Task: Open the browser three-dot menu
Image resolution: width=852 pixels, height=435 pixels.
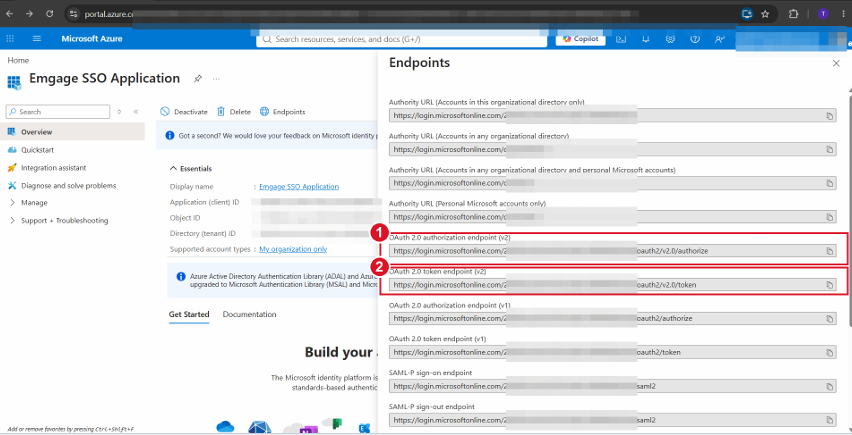Action: click(843, 14)
